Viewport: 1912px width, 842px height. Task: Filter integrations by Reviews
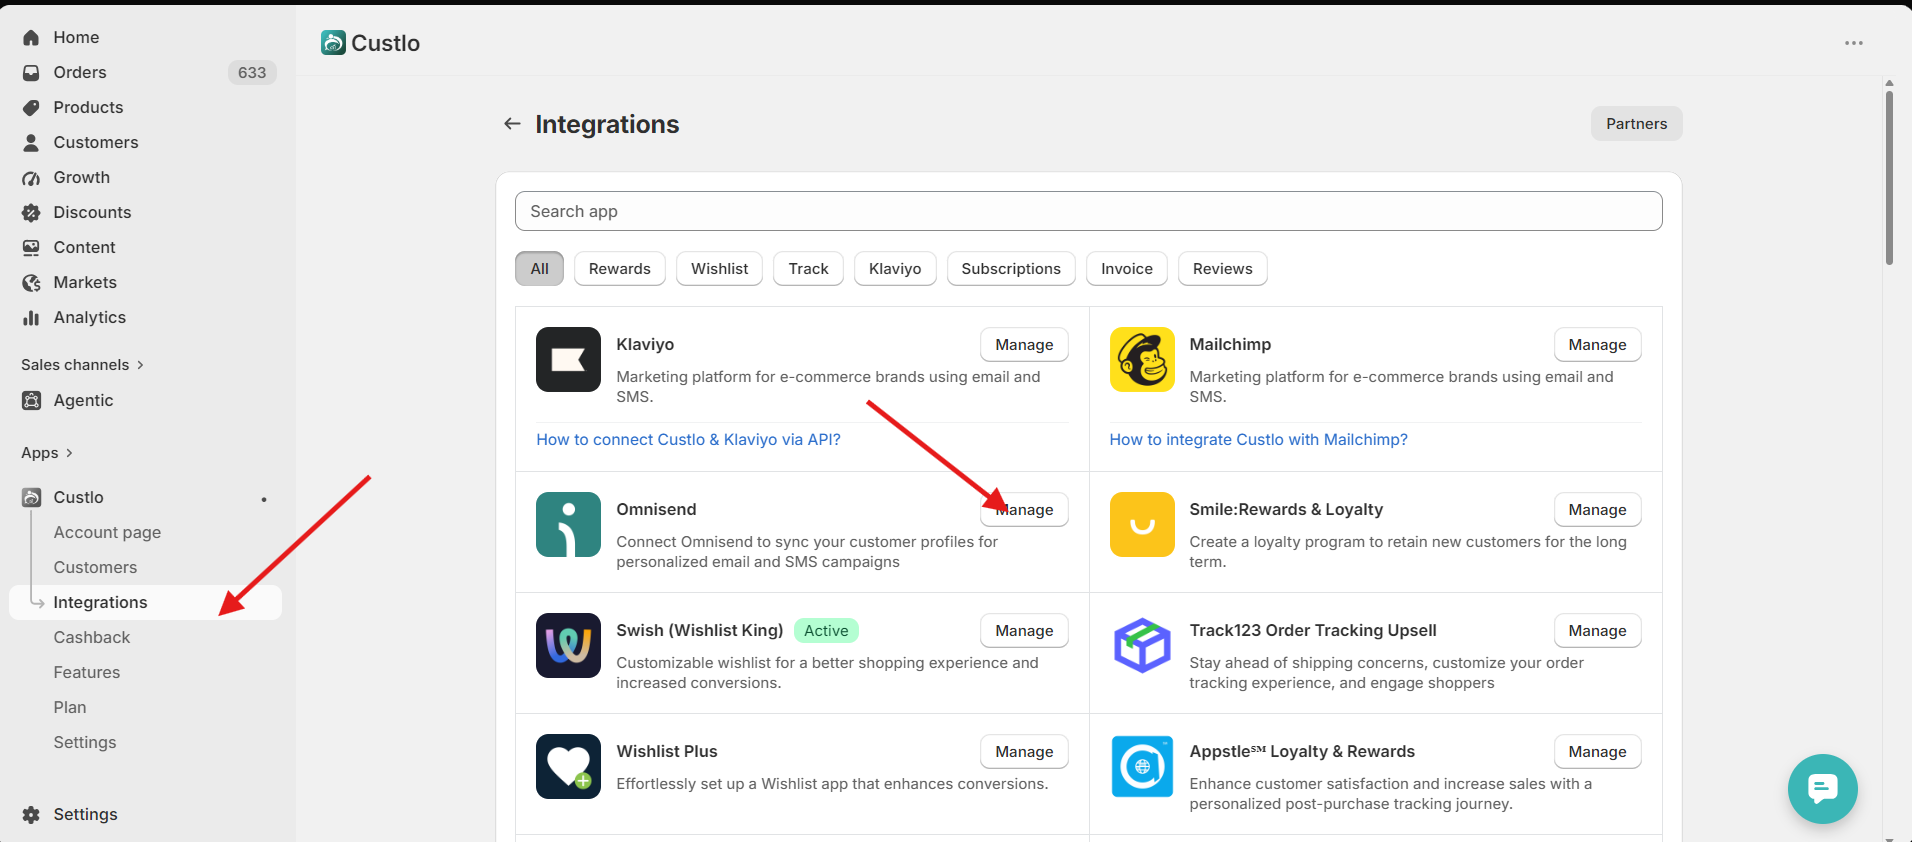click(1223, 268)
